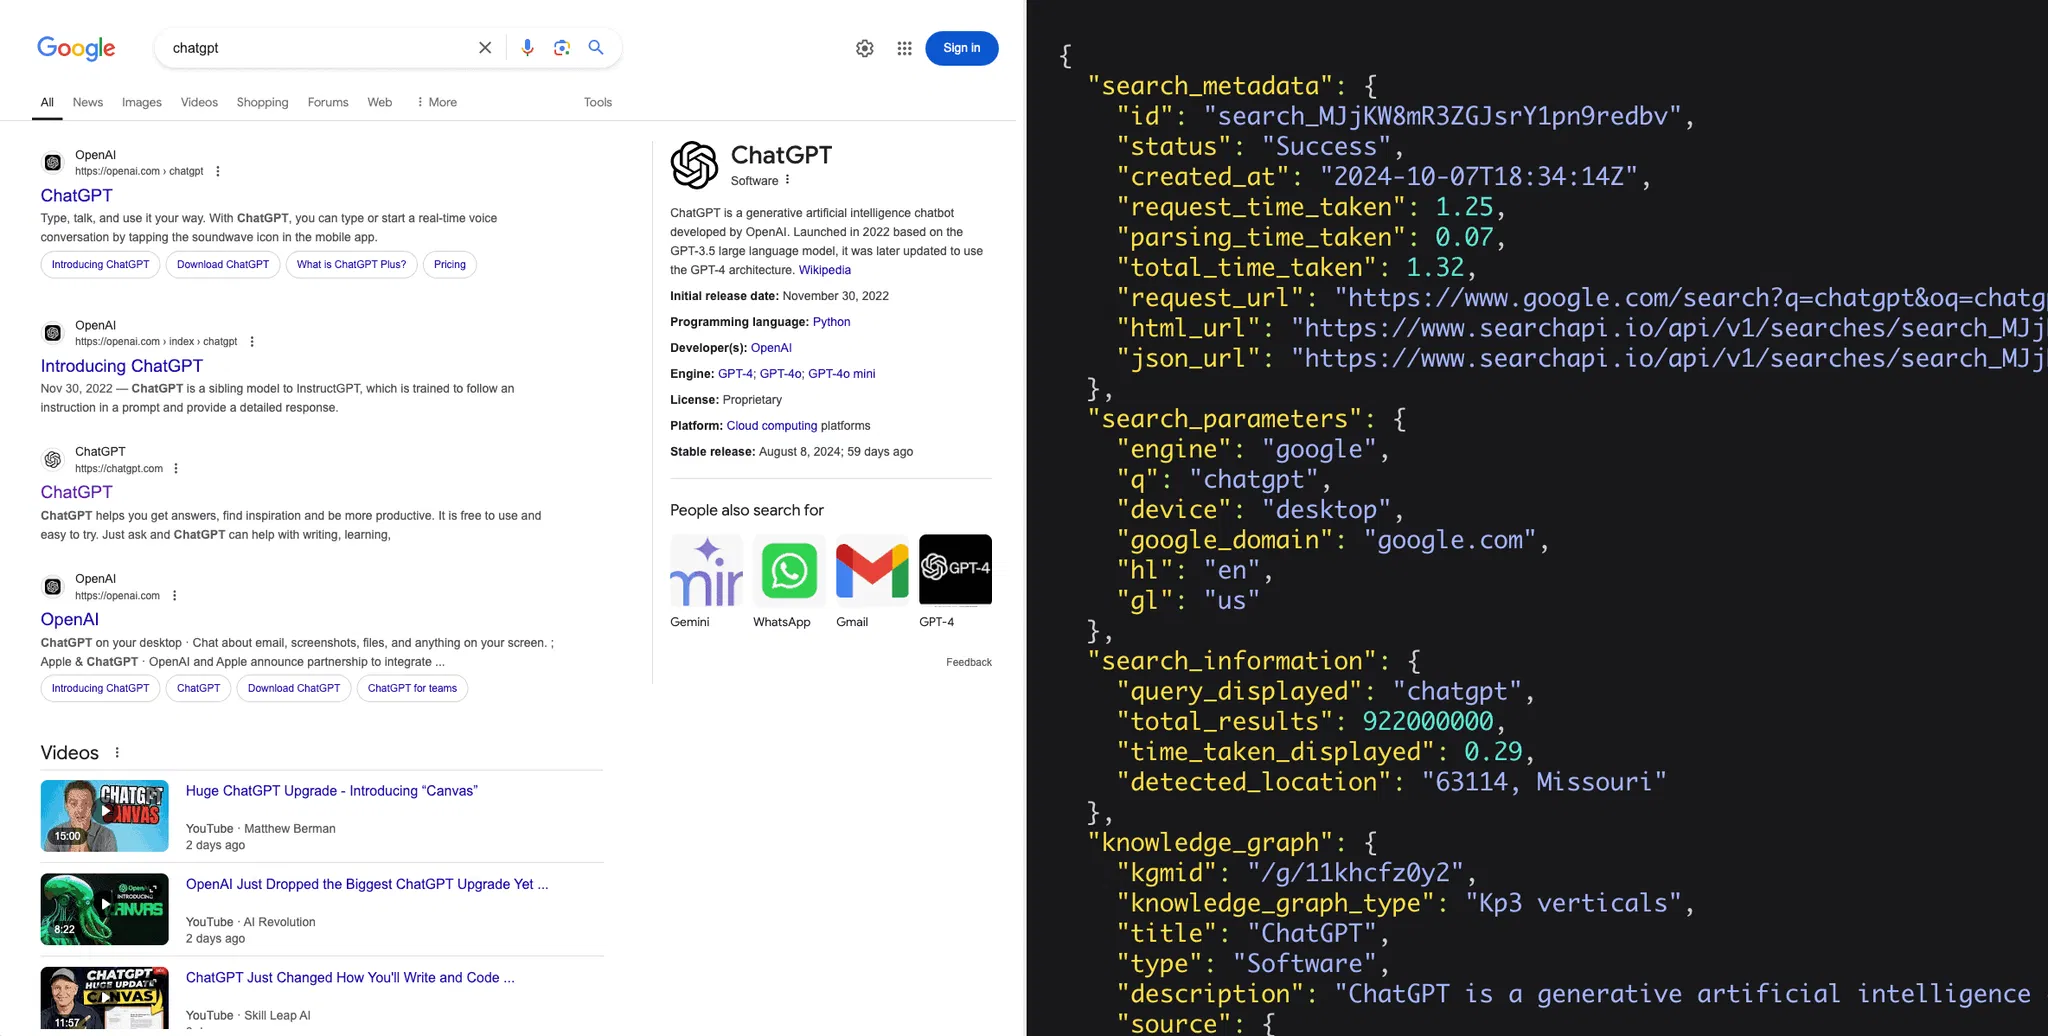Click the Pricing sitelink chip
The width and height of the screenshot is (2048, 1036).
click(x=449, y=265)
